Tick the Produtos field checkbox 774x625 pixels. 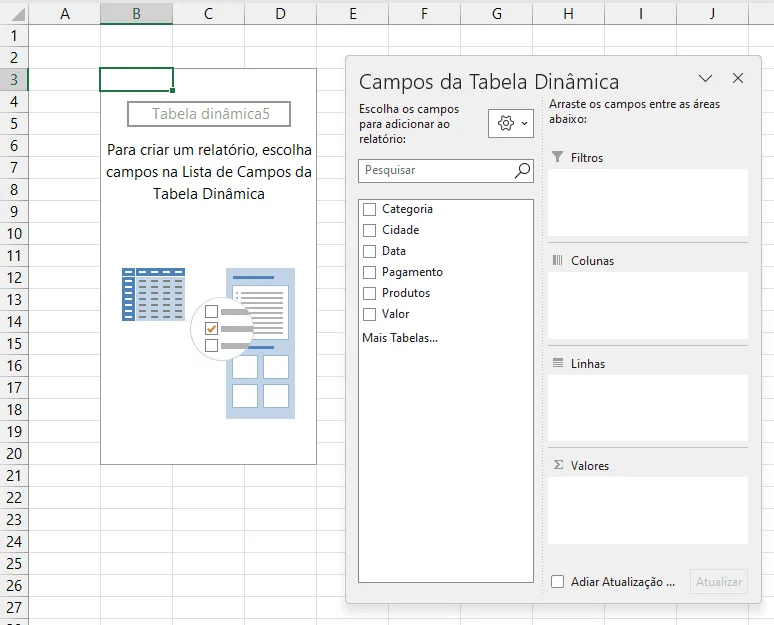(x=369, y=293)
